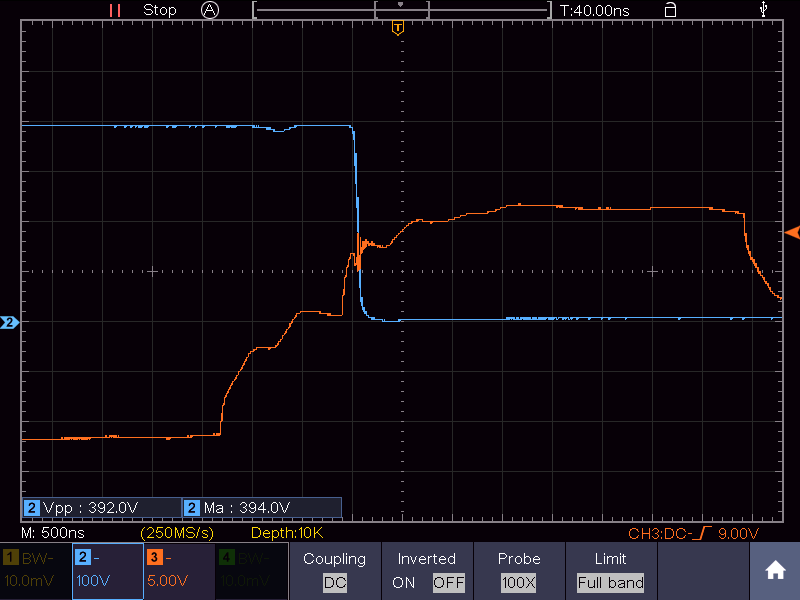Set Inverted to OFF
This screenshot has height=600, width=800.
(448, 583)
